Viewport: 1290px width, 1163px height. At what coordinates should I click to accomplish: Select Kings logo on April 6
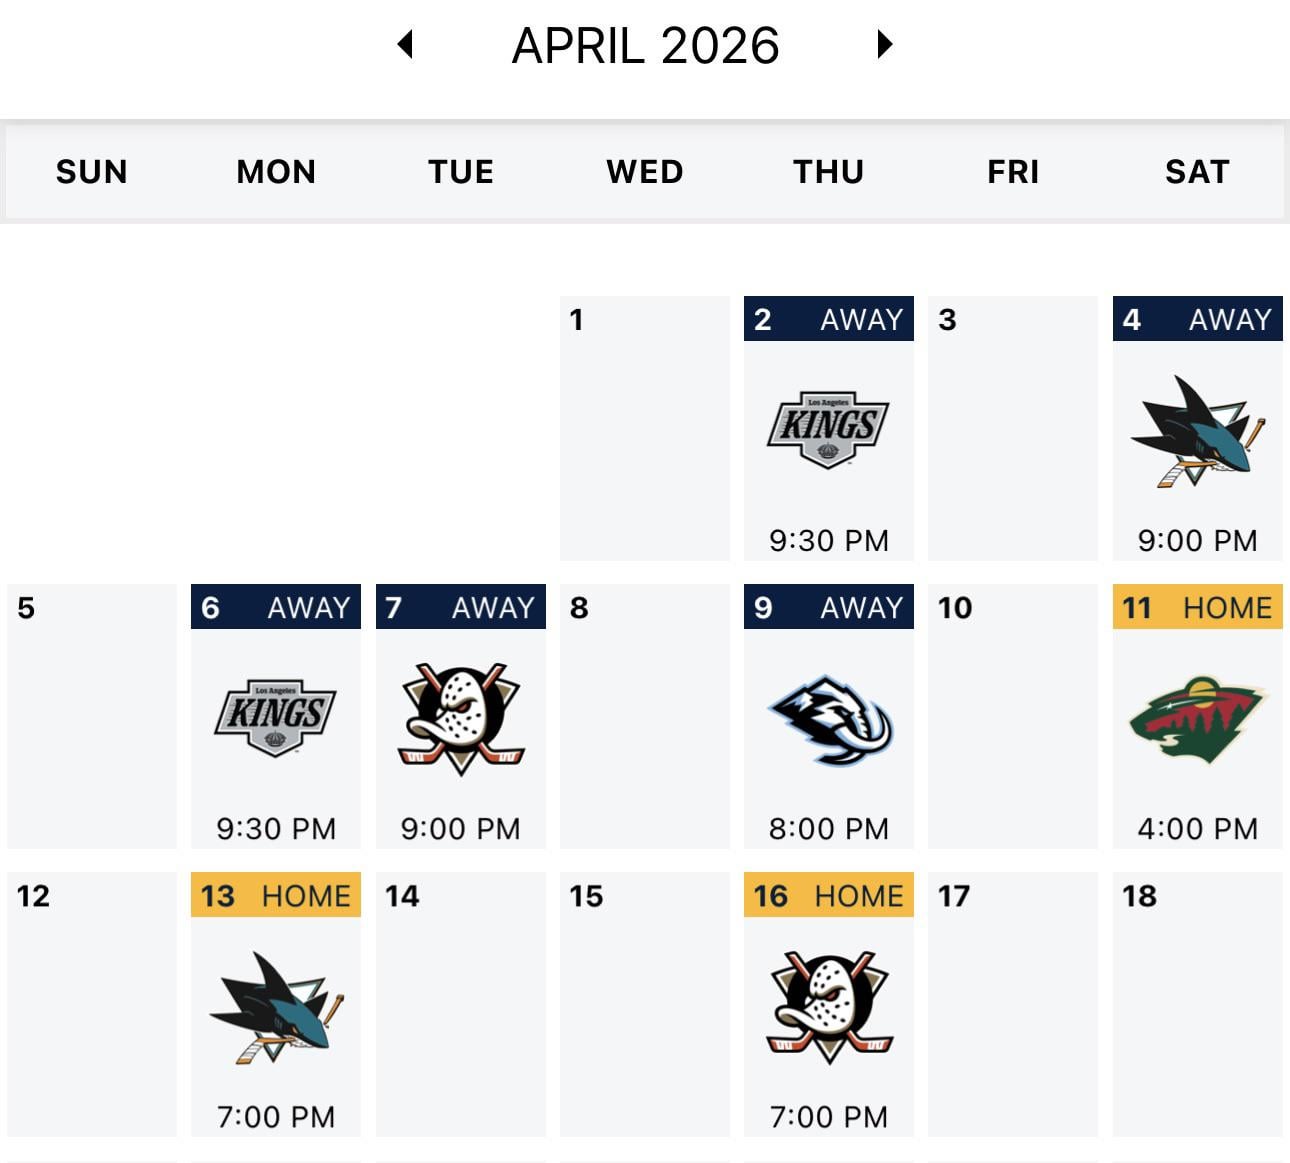point(275,717)
